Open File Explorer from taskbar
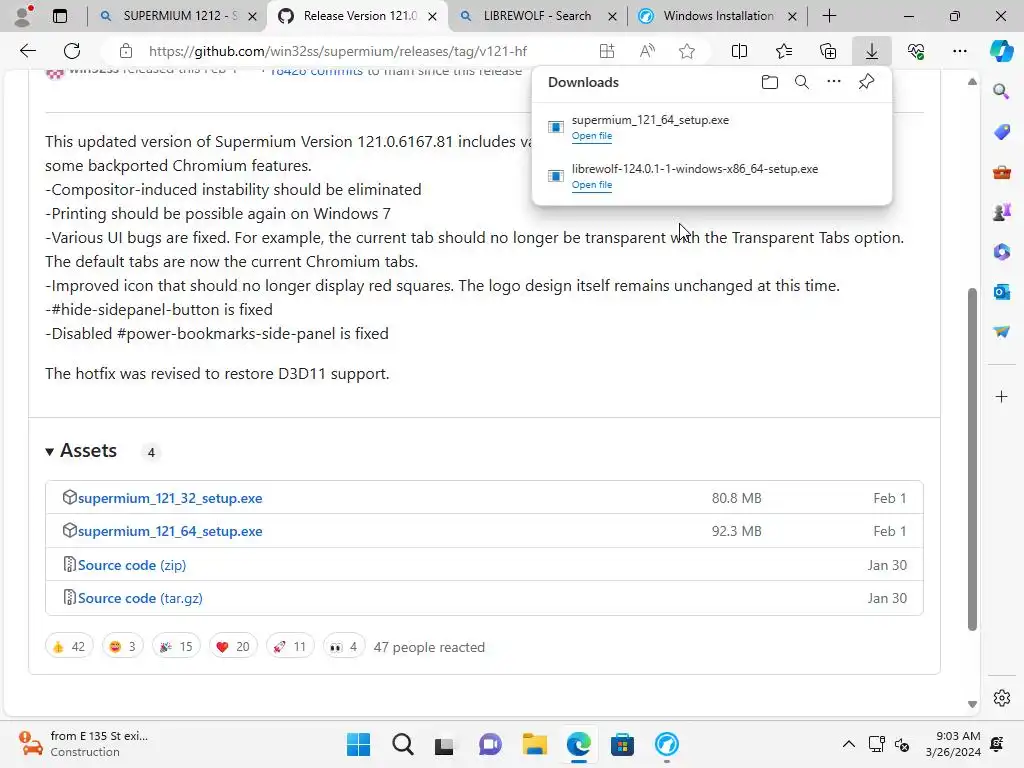The height and width of the screenshot is (768, 1024). 534,744
